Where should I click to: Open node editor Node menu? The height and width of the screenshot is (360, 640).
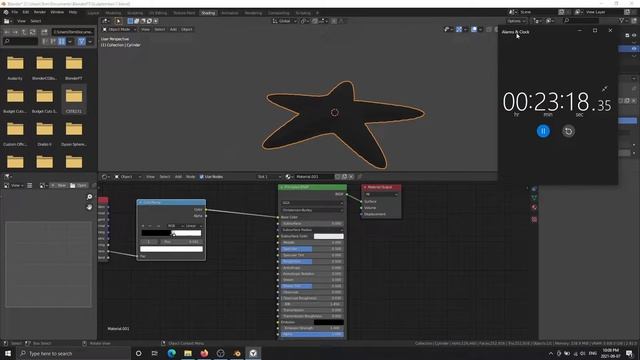tap(191, 177)
